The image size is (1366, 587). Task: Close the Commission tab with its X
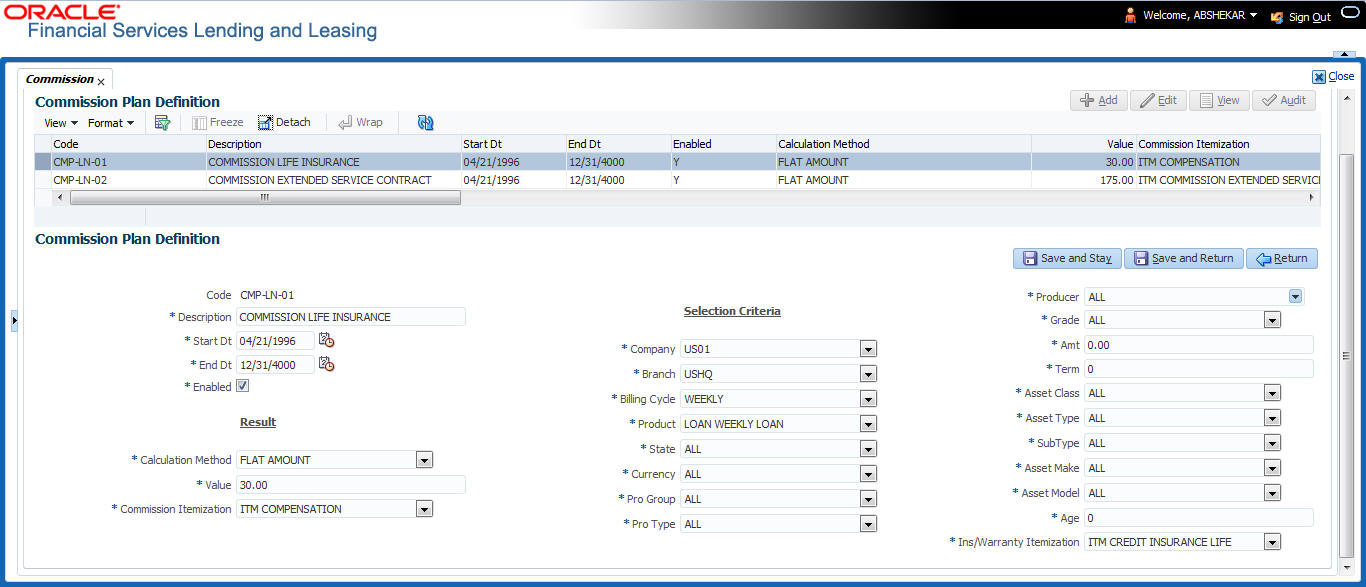click(x=101, y=81)
